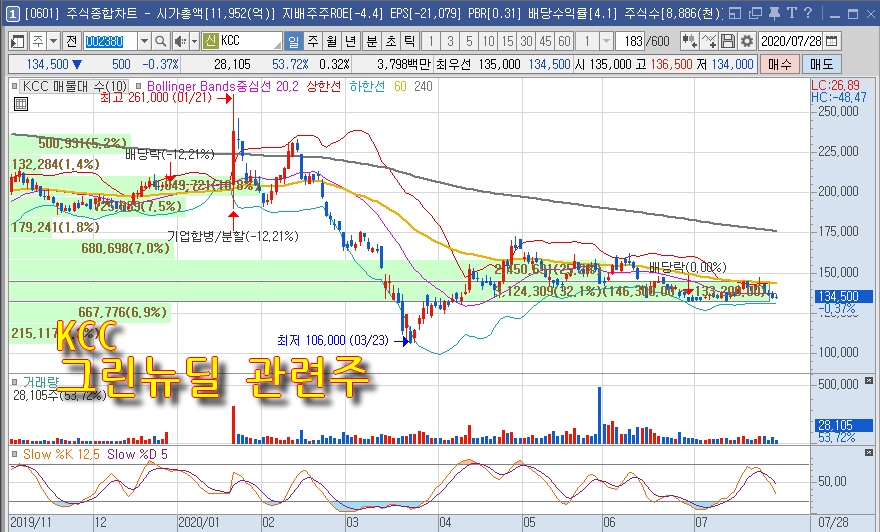Viewport: 880px width, 532px height.
Task: Click the window number 1 icon
Action: pos(12,13)
